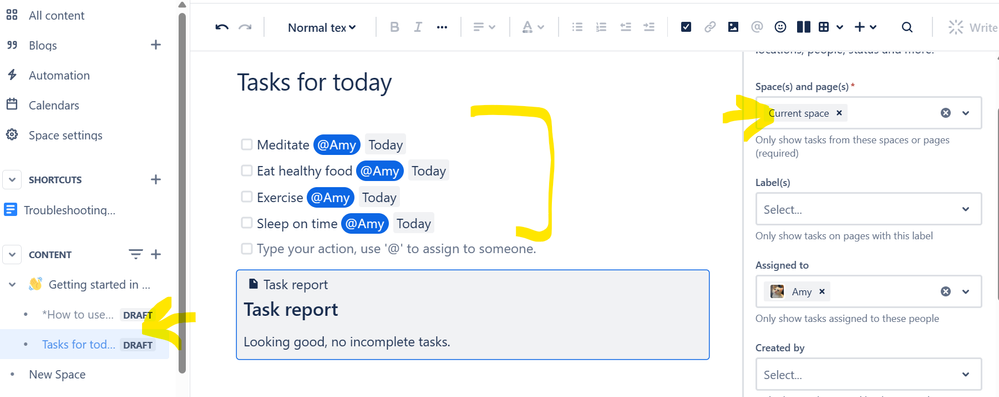Select the @Amy mention on Meditate

[x=336, y=145]
